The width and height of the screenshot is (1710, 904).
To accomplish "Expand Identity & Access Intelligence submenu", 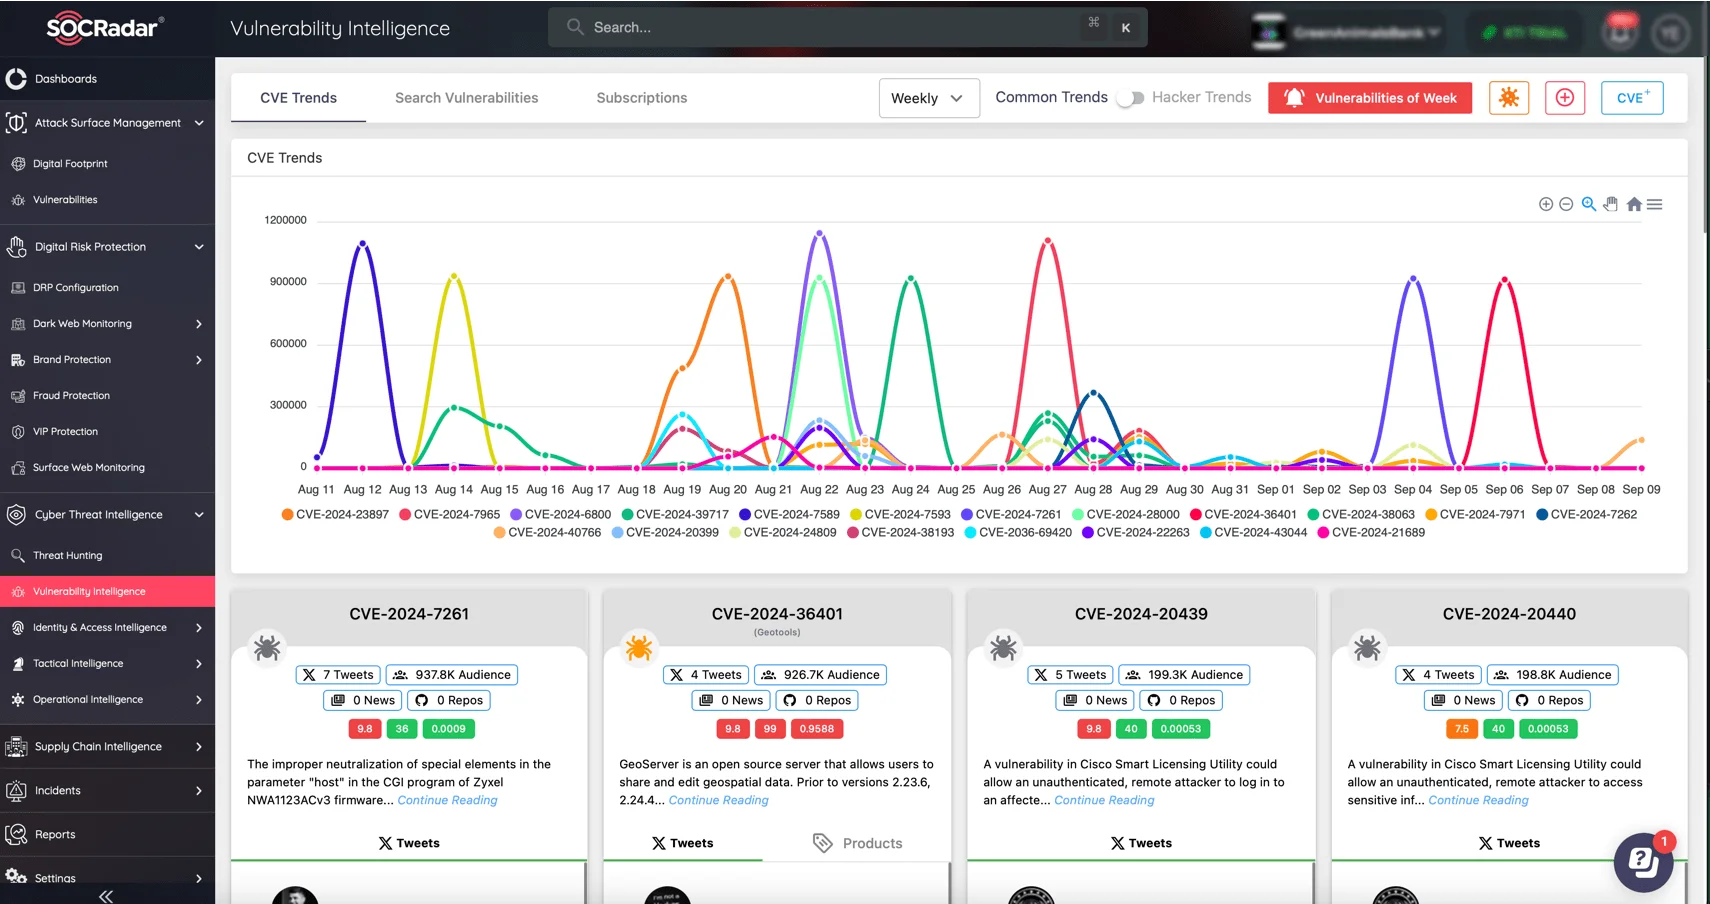I will click(x=199, y=628).
